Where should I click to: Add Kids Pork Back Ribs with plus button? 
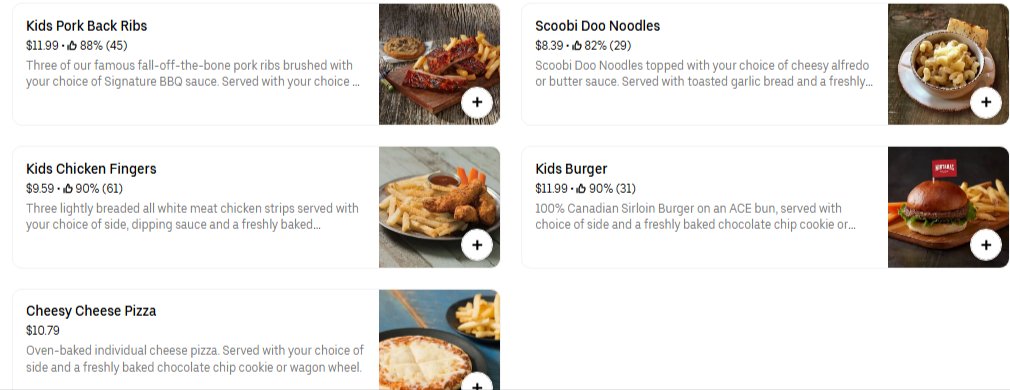477,102
